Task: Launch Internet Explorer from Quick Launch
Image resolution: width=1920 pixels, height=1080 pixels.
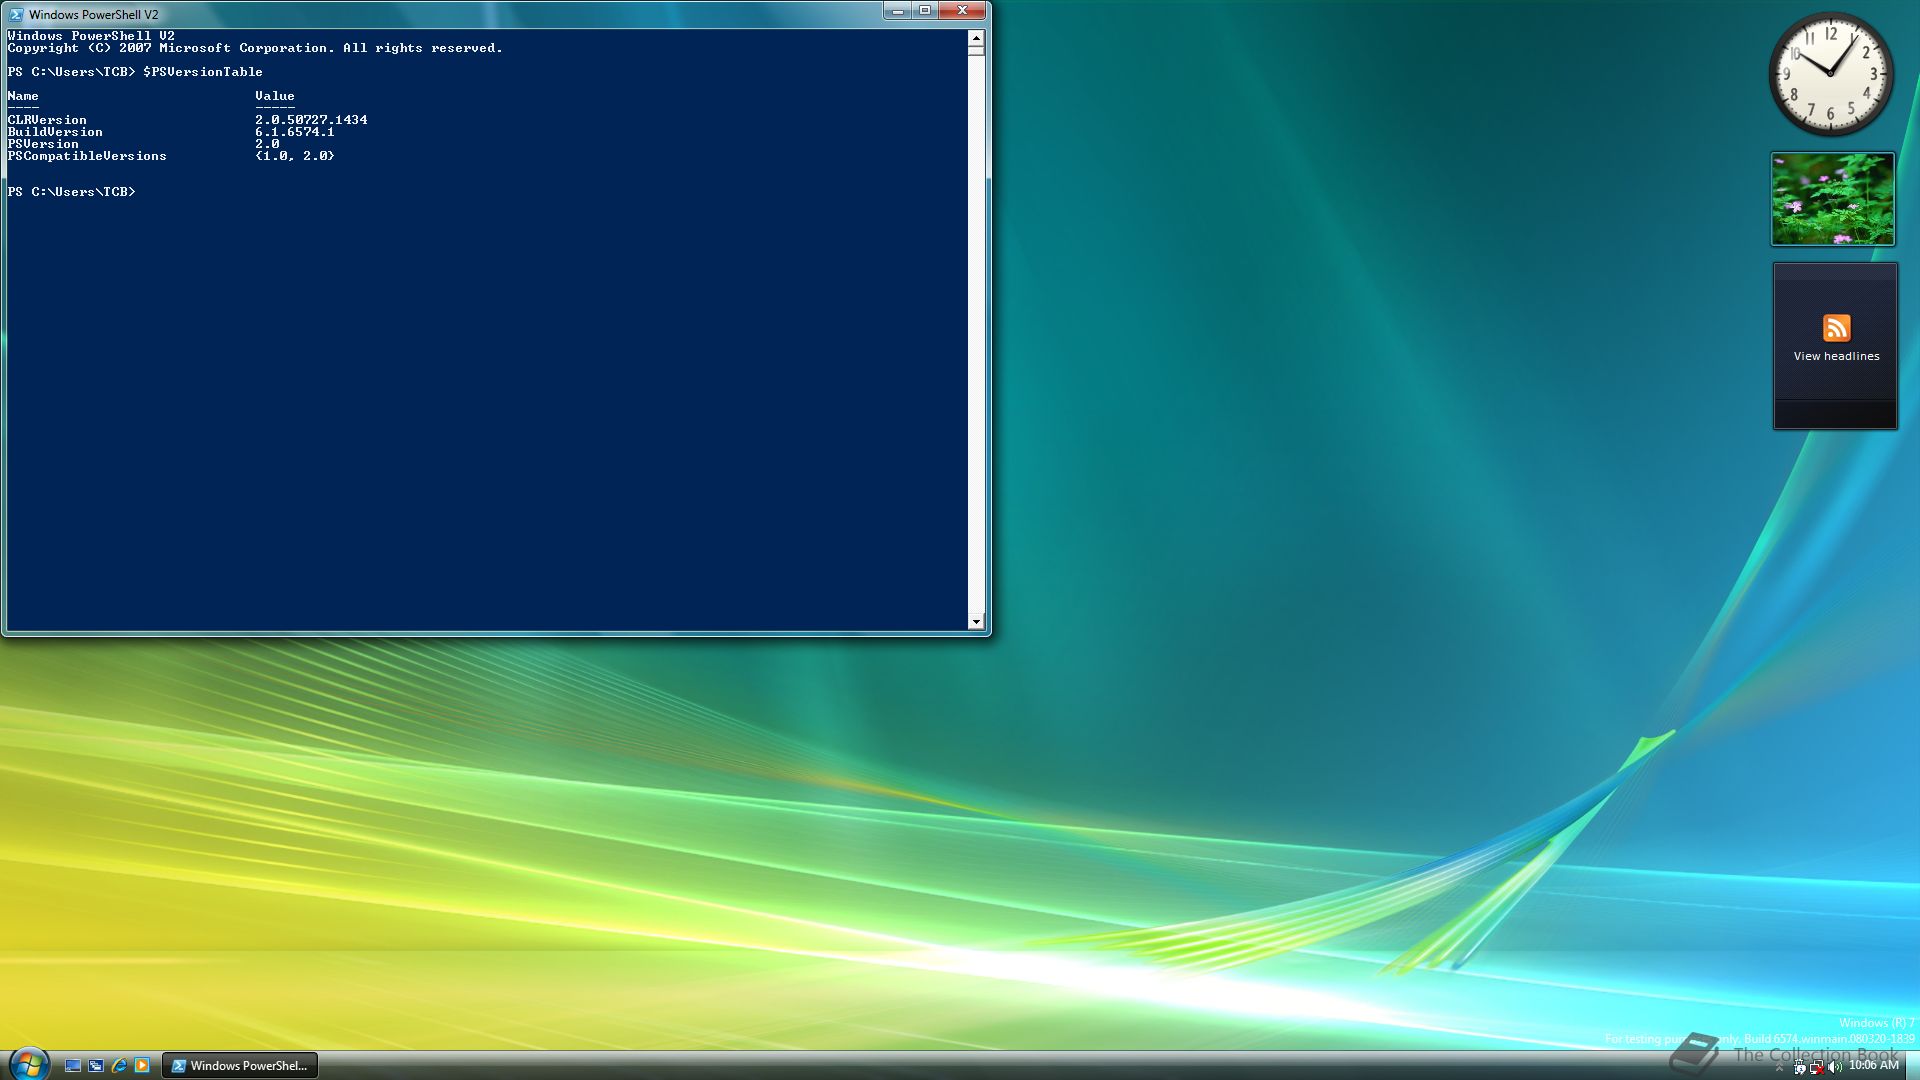Action: [x=119, y=1066]
